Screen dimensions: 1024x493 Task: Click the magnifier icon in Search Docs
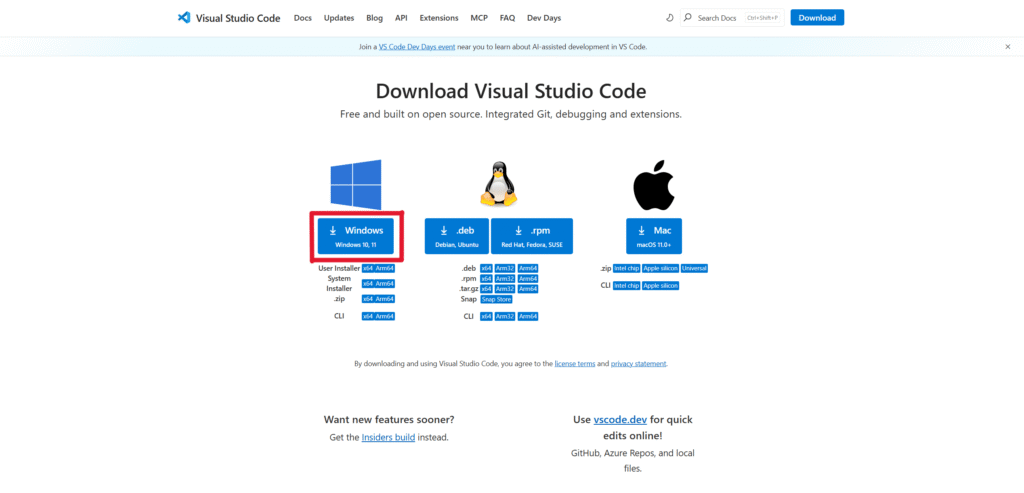tap(688, 18)
